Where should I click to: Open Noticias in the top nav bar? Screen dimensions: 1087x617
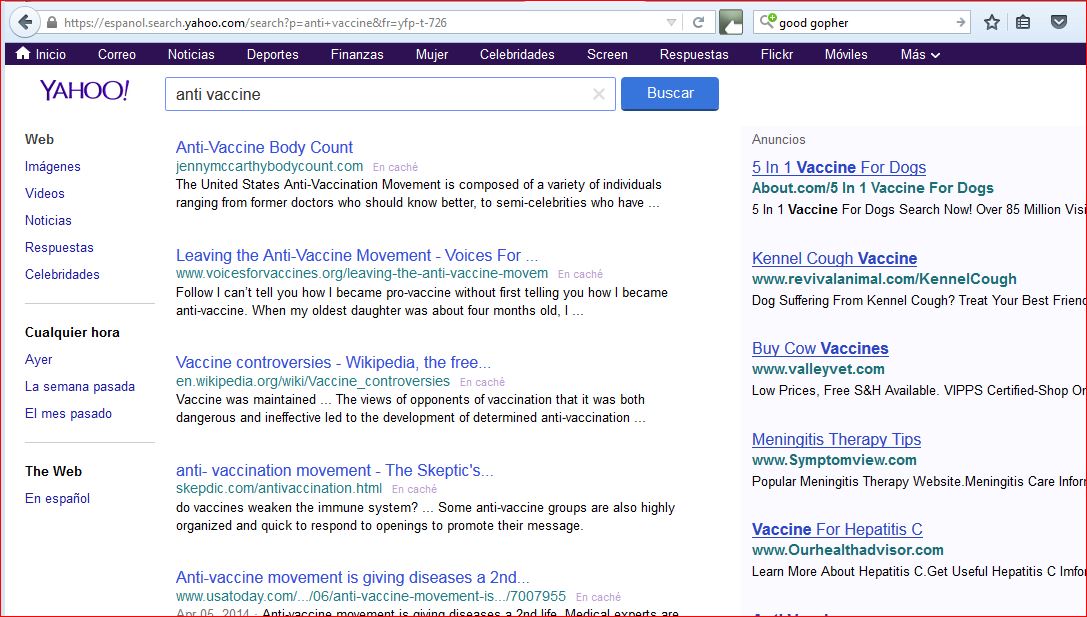191,54
